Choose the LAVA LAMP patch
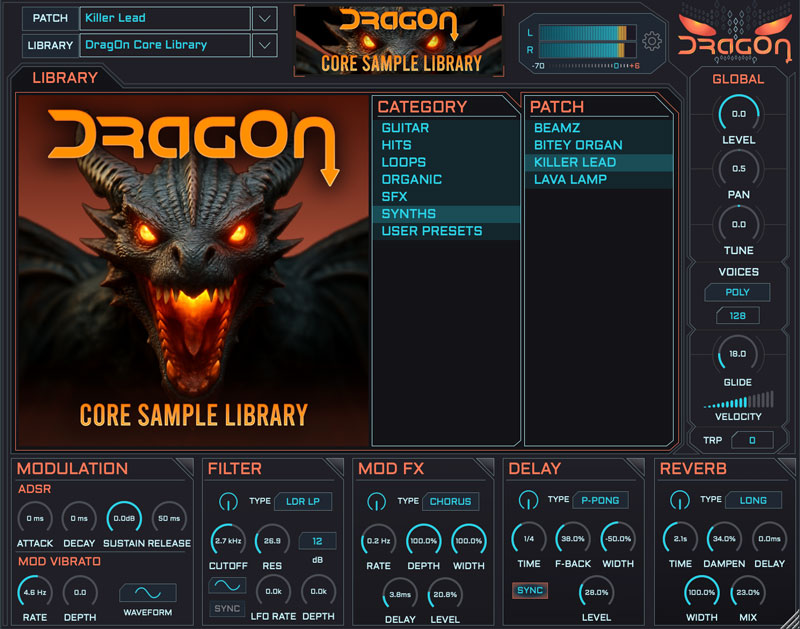This screenshot has height=629, width=800. pos(571,179)
